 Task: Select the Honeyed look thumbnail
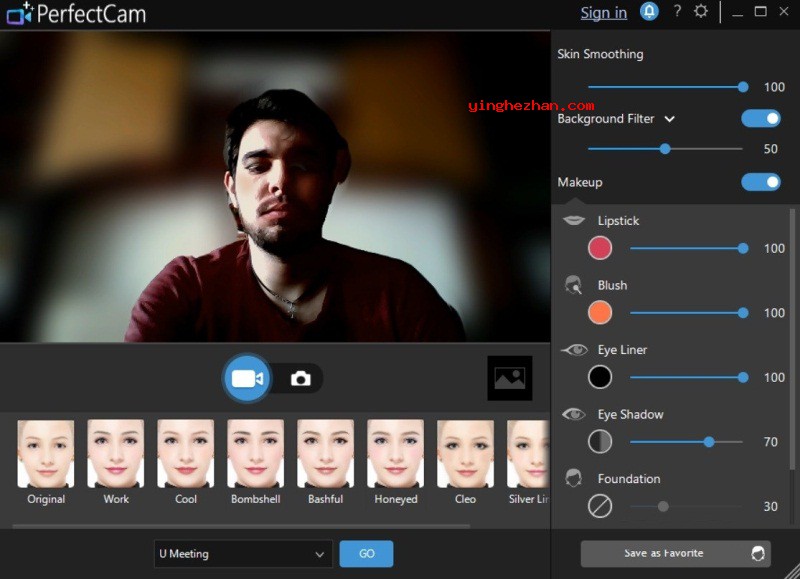coord(395,454)
